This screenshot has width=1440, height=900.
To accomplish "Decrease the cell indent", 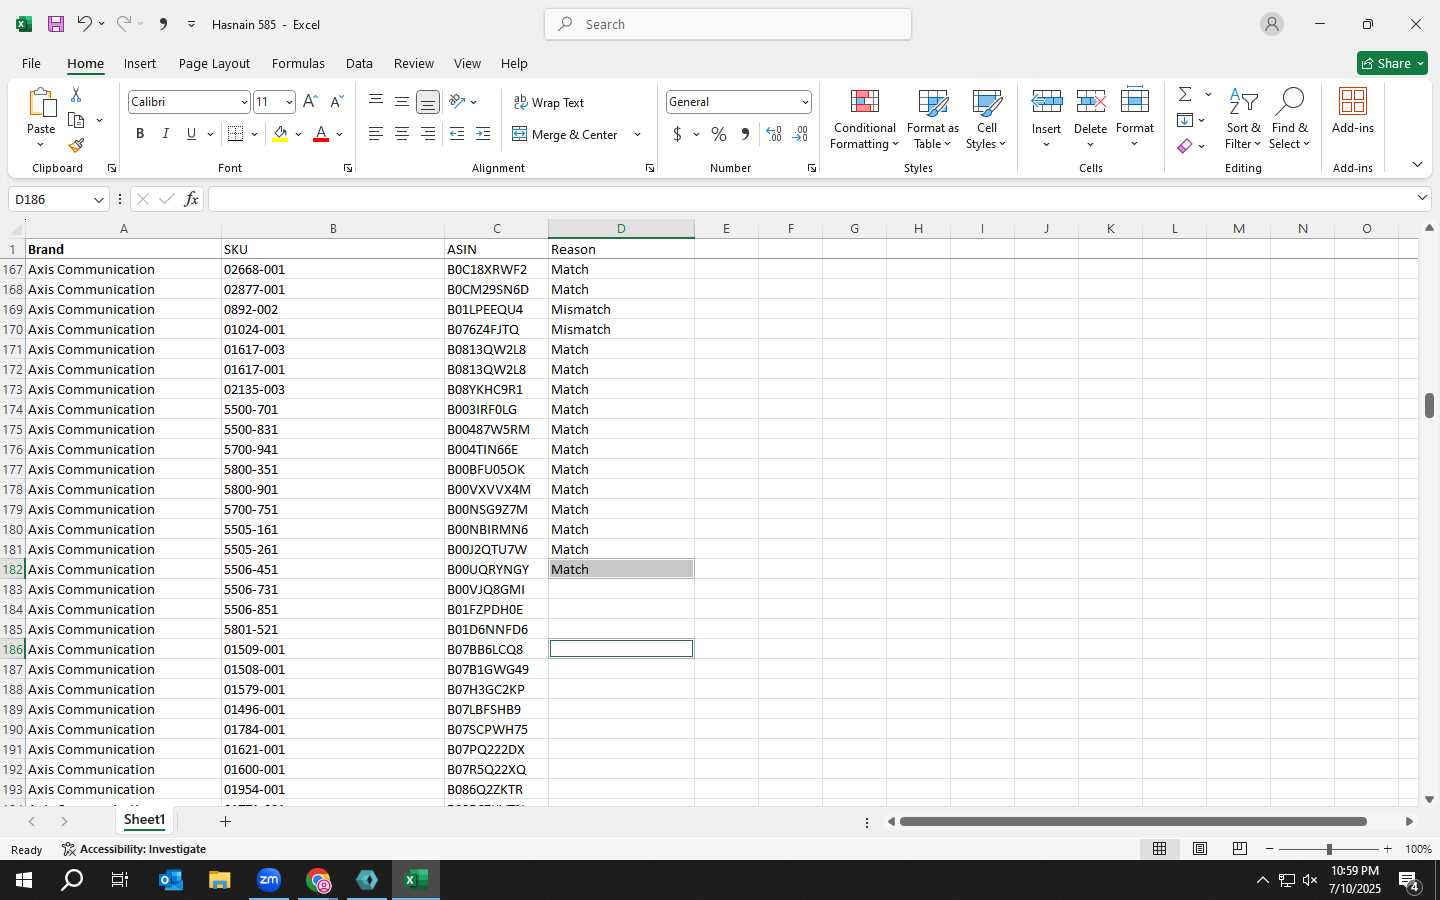I will point(457,134).
